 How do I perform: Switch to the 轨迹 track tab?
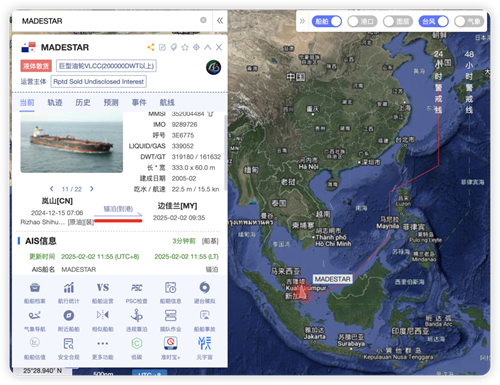coord(55,102)
